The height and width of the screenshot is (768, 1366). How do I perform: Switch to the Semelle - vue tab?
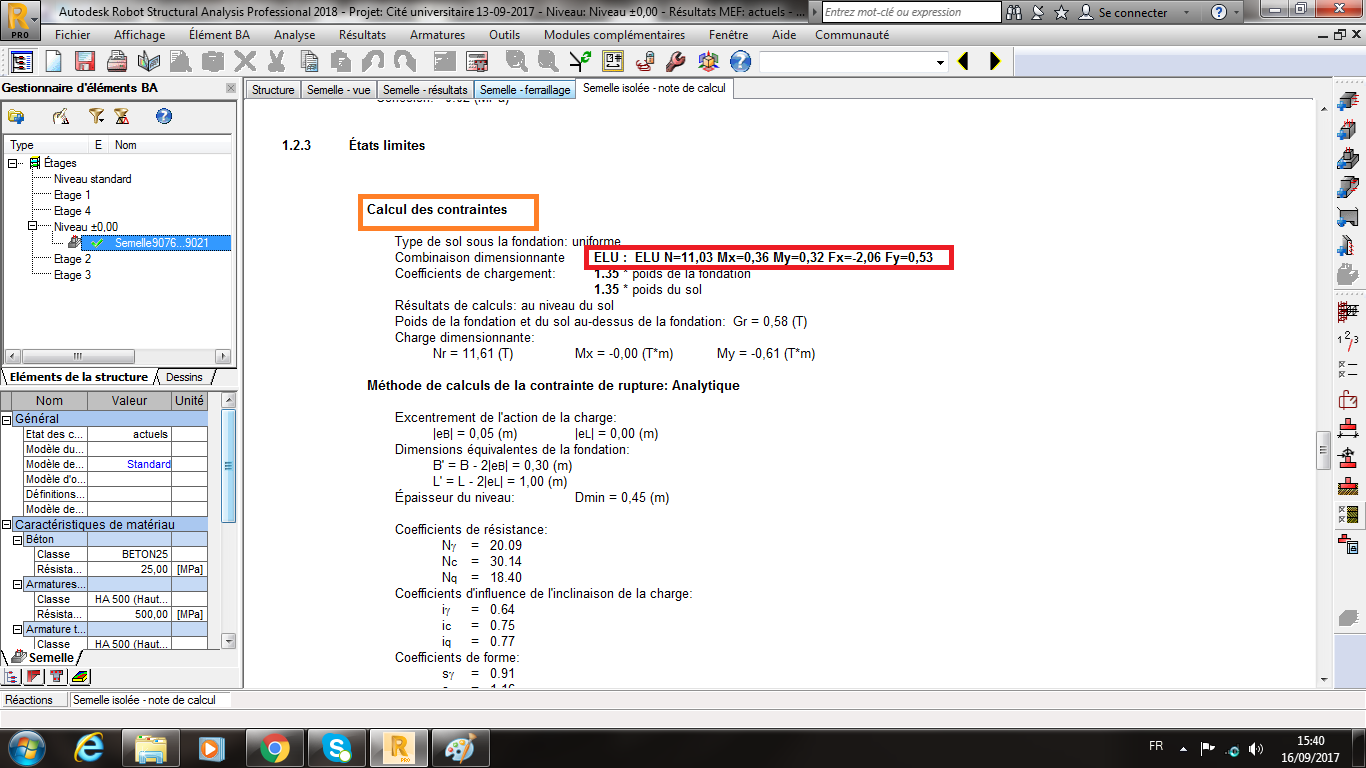(338, 90)
